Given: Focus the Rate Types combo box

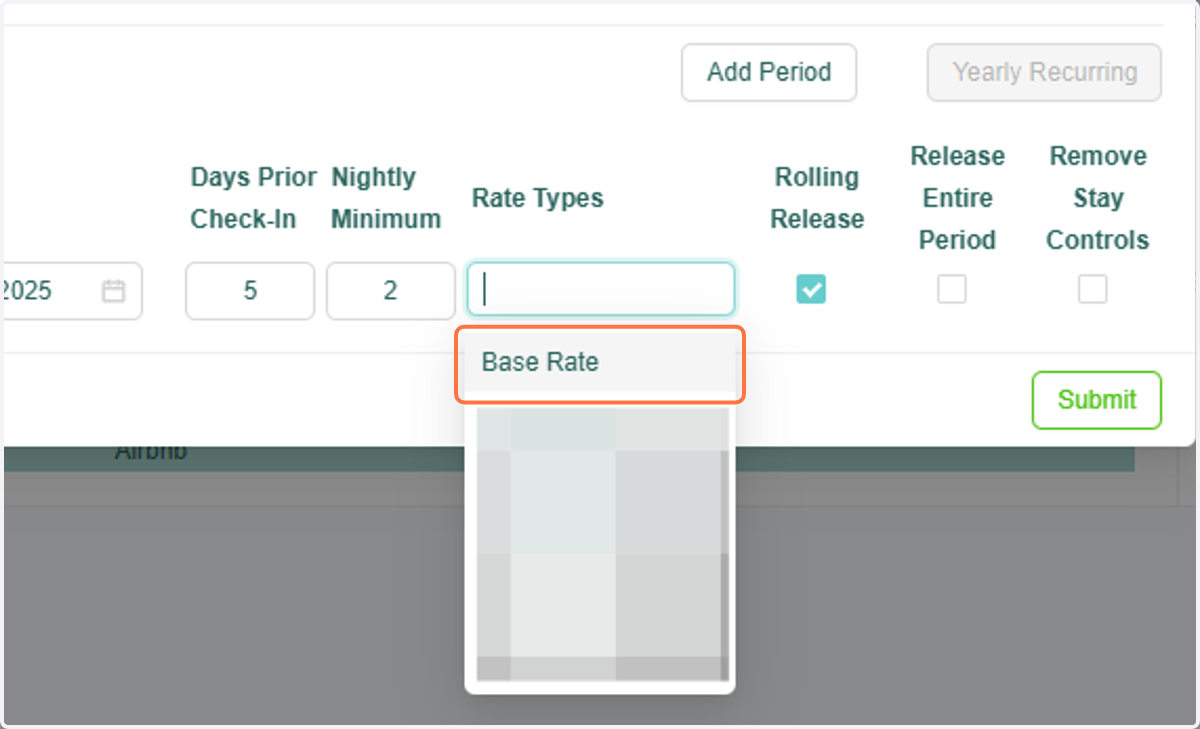Looking at the screenshot, I should click(601, 290).
